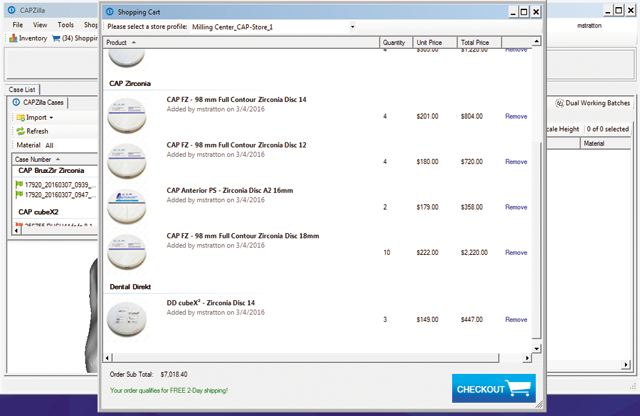Click mstratton username in CAPZilla window
Viewport: 640px width, 416px height.
point(589,25)
